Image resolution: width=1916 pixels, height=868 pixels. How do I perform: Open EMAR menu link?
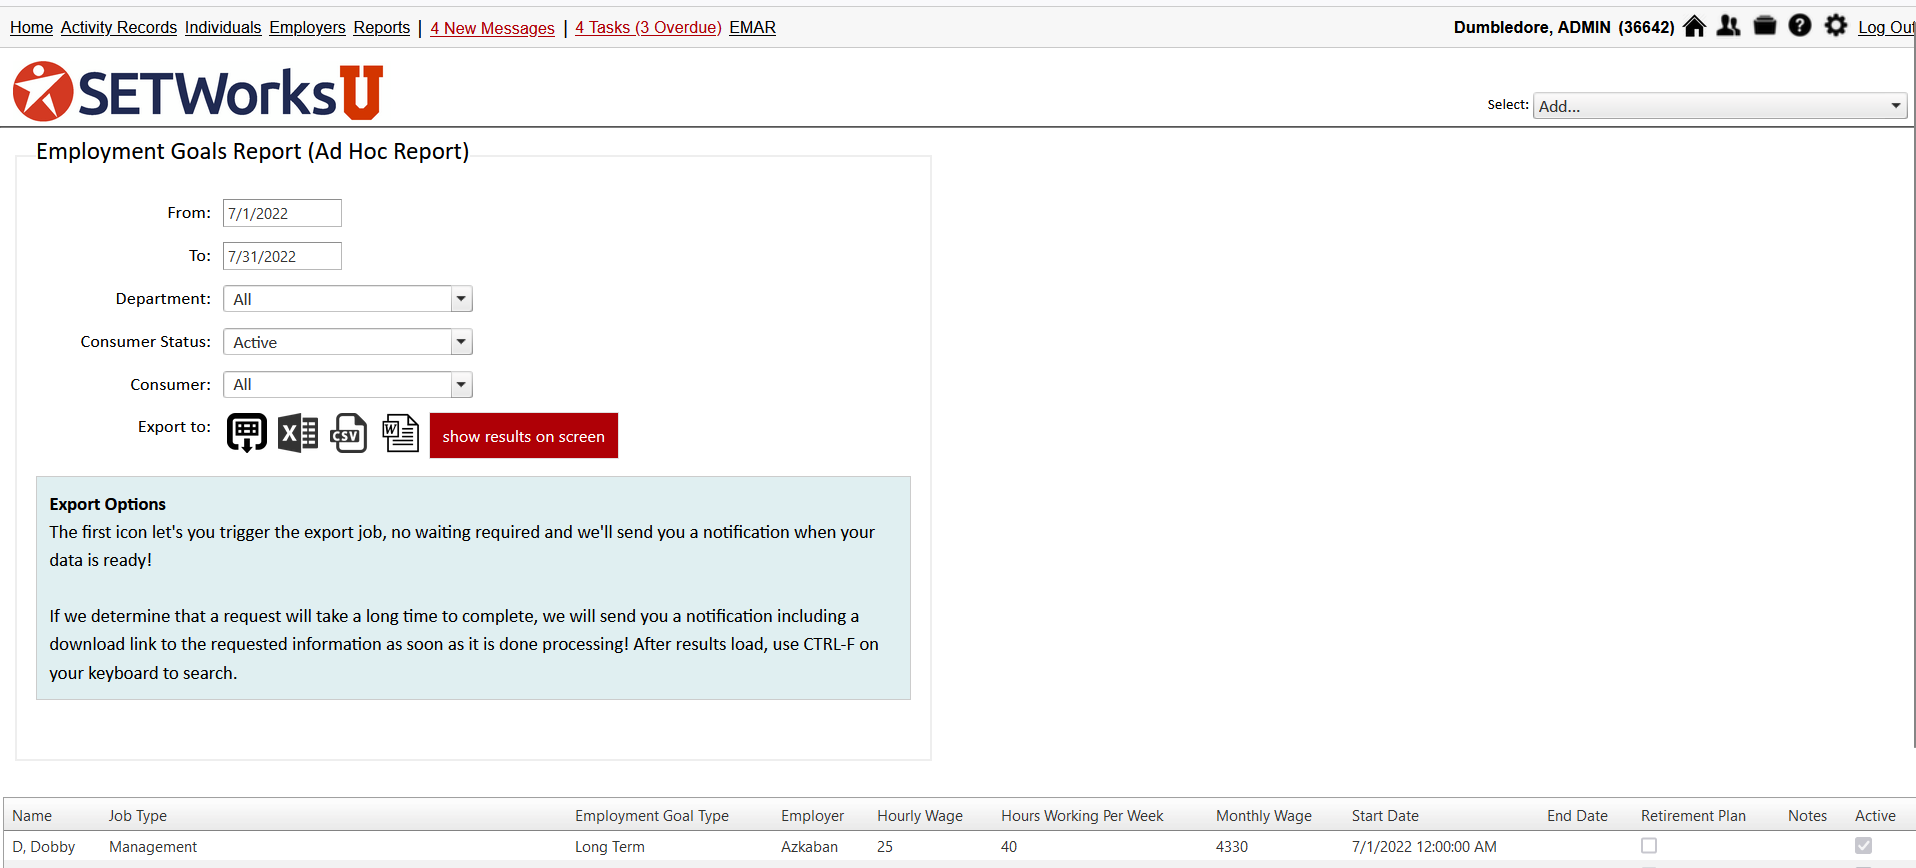pos(752,28)
